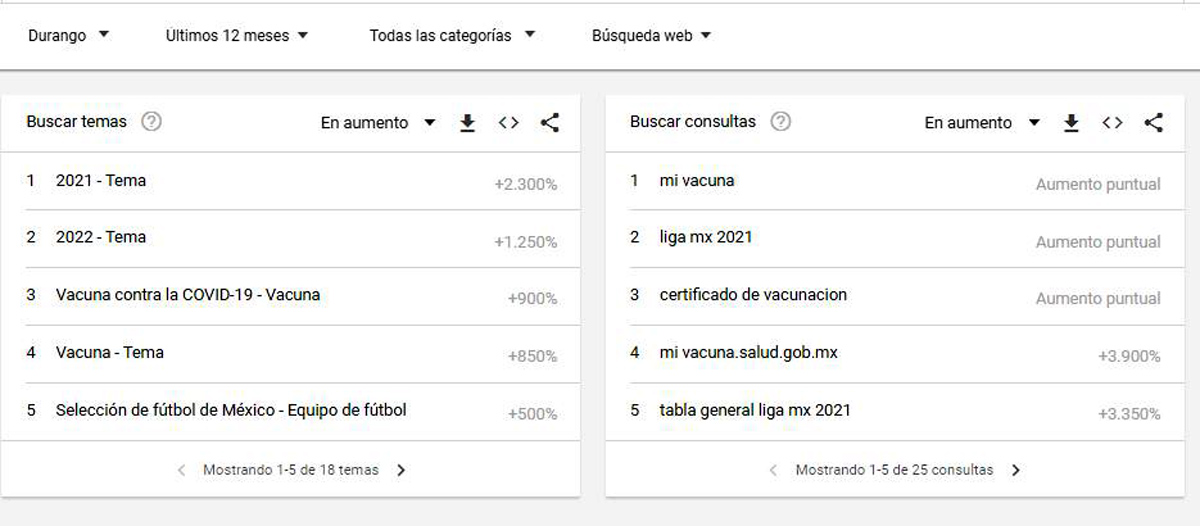Screen dimensions: 1200x526
Task: Go to next page of consultas
Action: [1016, 470]
